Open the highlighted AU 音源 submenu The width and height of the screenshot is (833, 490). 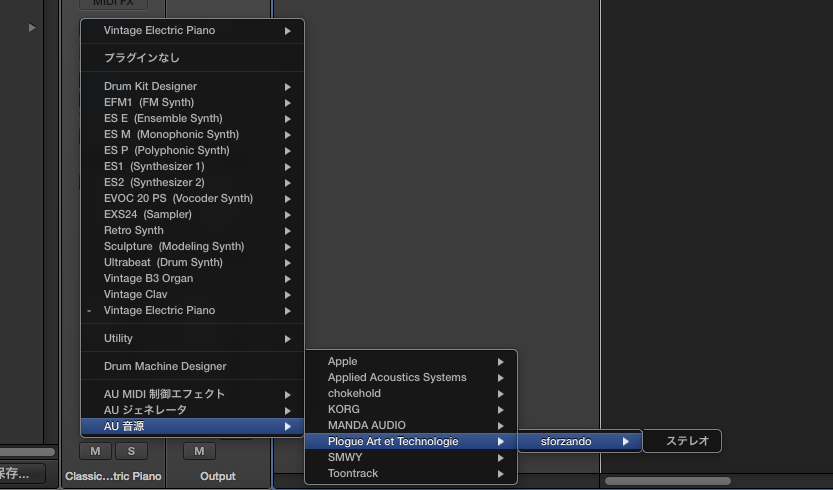pos(192,426)
